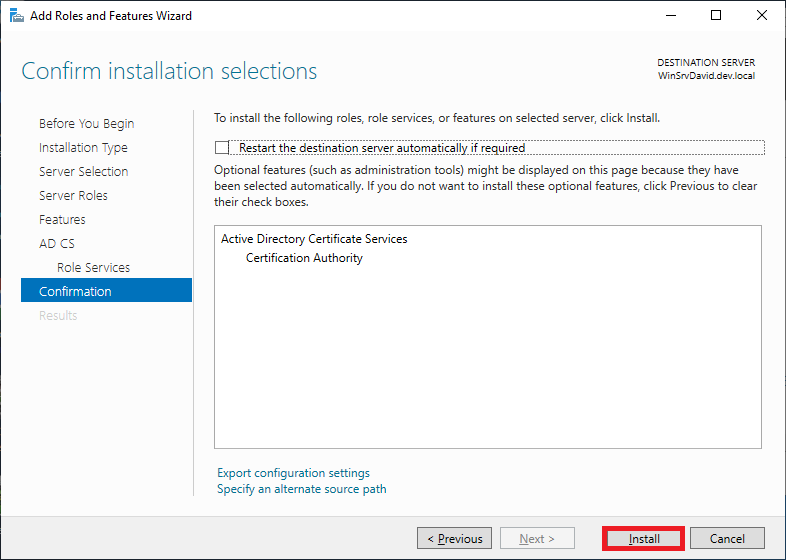Image resolution: width=786 pixels, height=560 pixels.
Task: Go back with the Previous button
Action: 454,539
